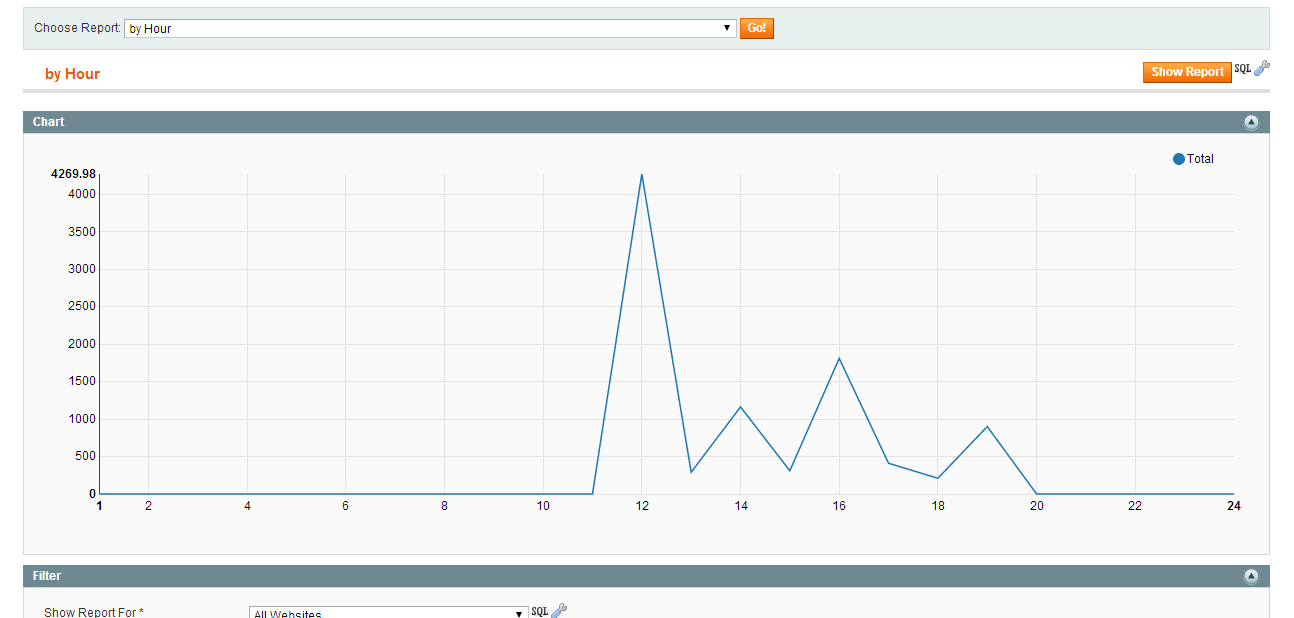Viewport: 1294px width, 618px height.
Task: Click the Go! button
Action: coord(757,28)
